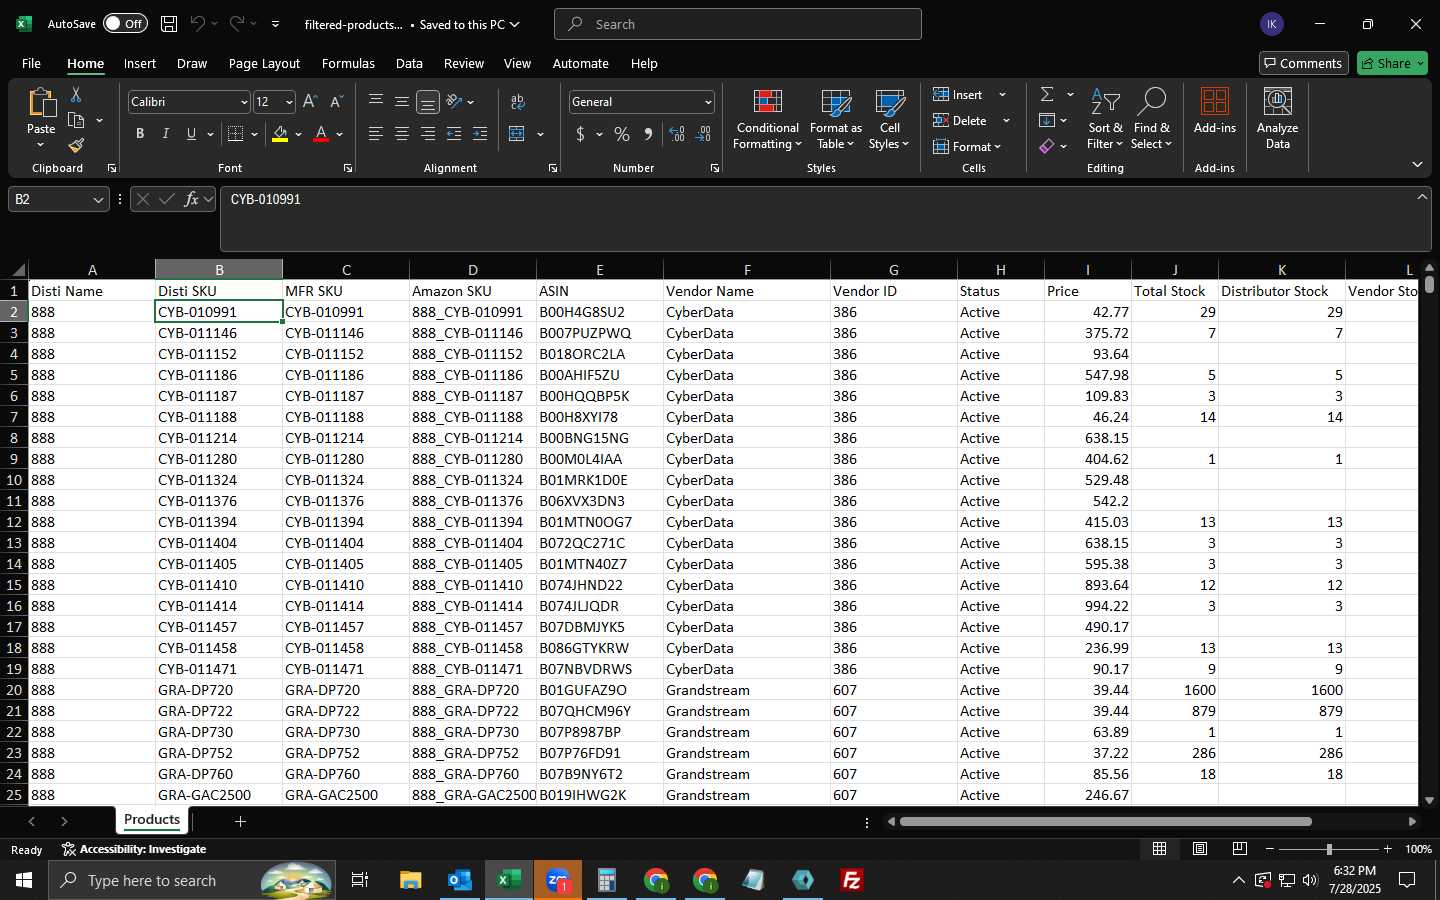Open the Cell Styles dropdown
1440x900 pixels.
tap(889, 119)
